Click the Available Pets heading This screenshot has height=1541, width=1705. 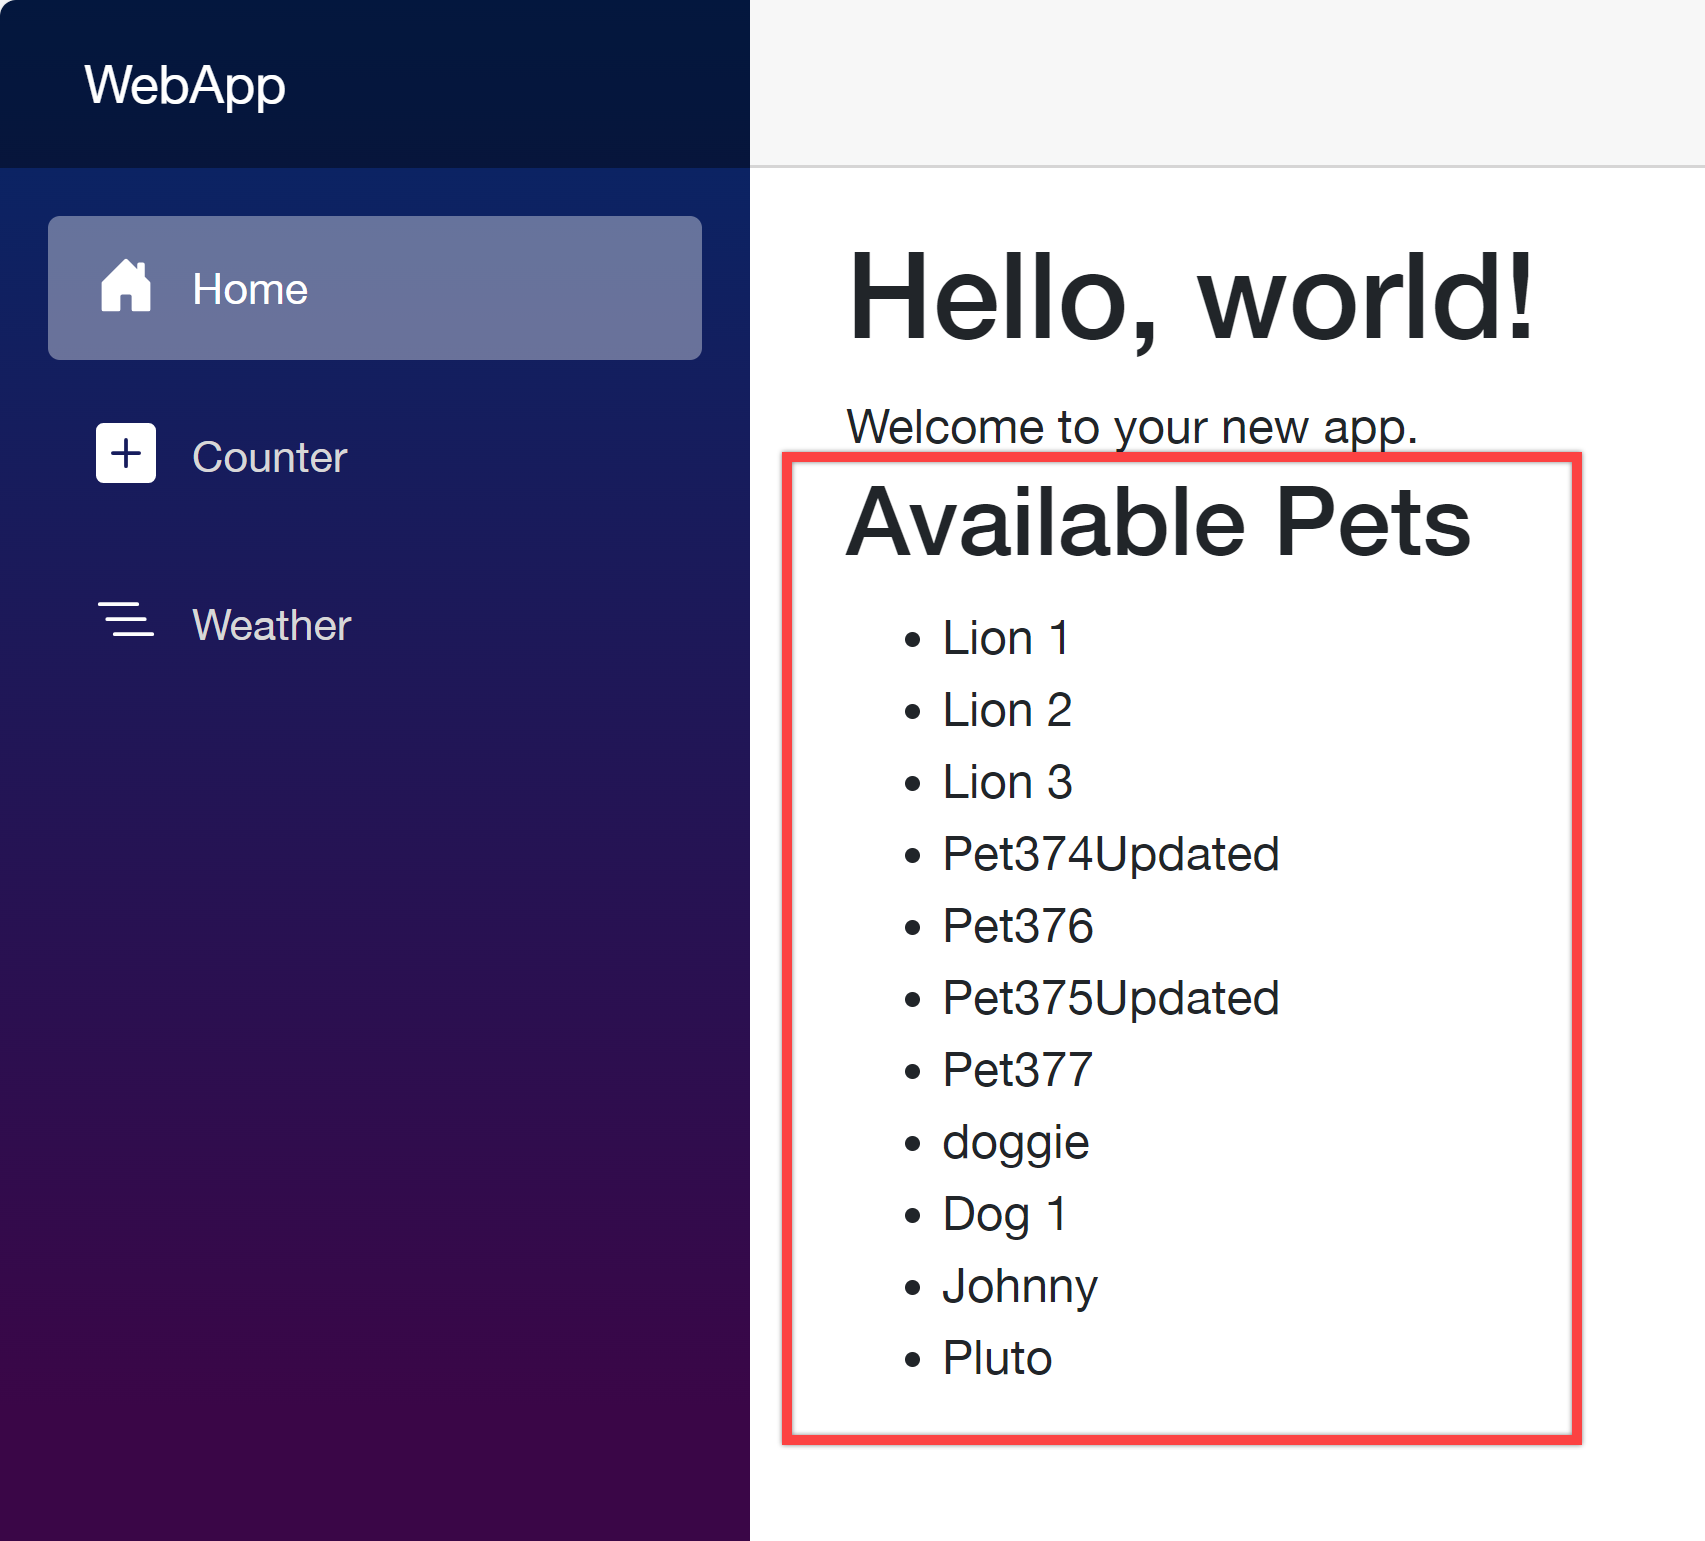[1158, 522]
